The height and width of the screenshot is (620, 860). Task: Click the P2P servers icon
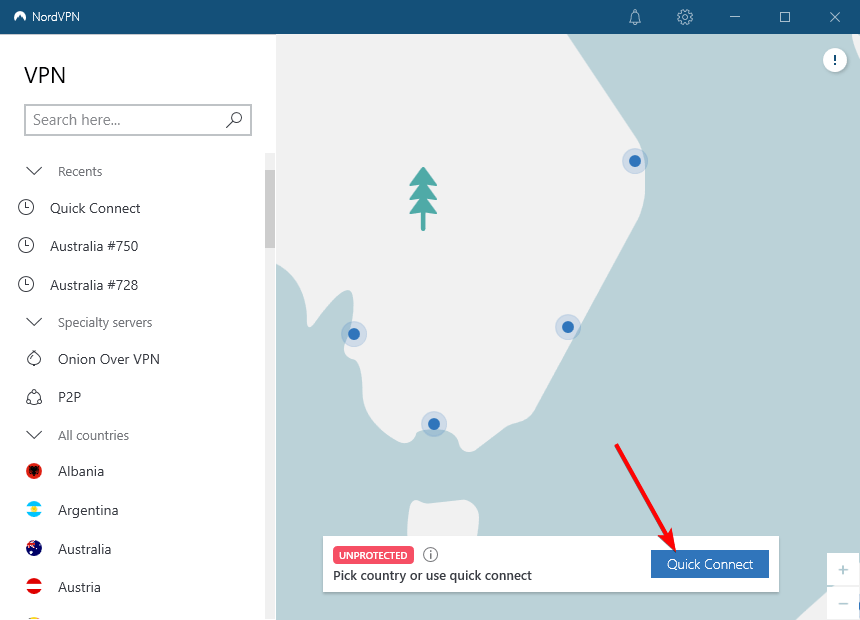(34, 397)
